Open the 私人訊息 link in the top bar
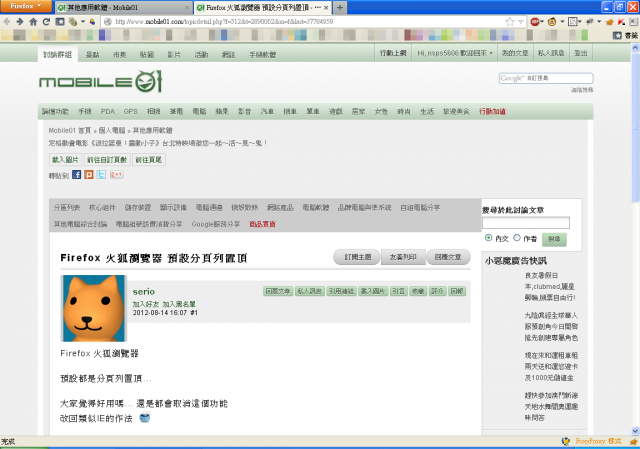 [x=551, y=53]
